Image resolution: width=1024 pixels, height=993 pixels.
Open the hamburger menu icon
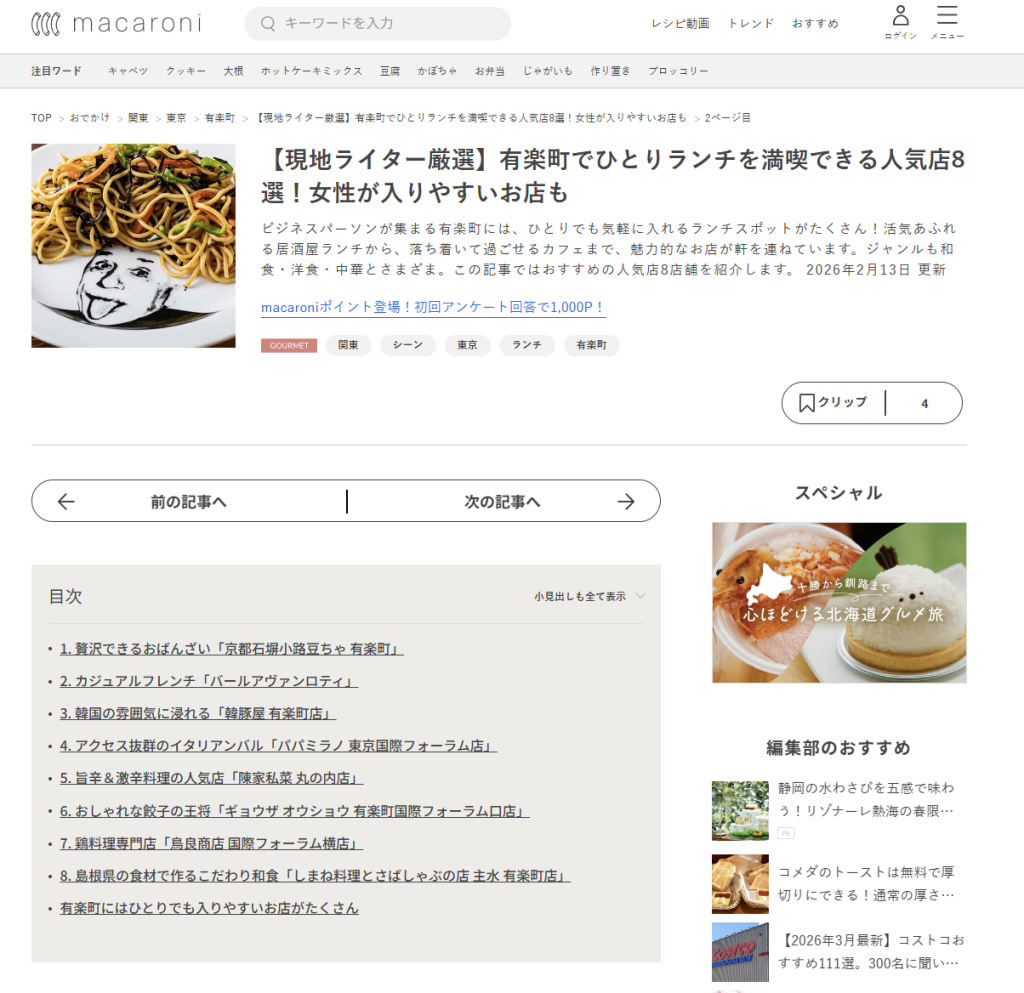(x=946, y=16)
